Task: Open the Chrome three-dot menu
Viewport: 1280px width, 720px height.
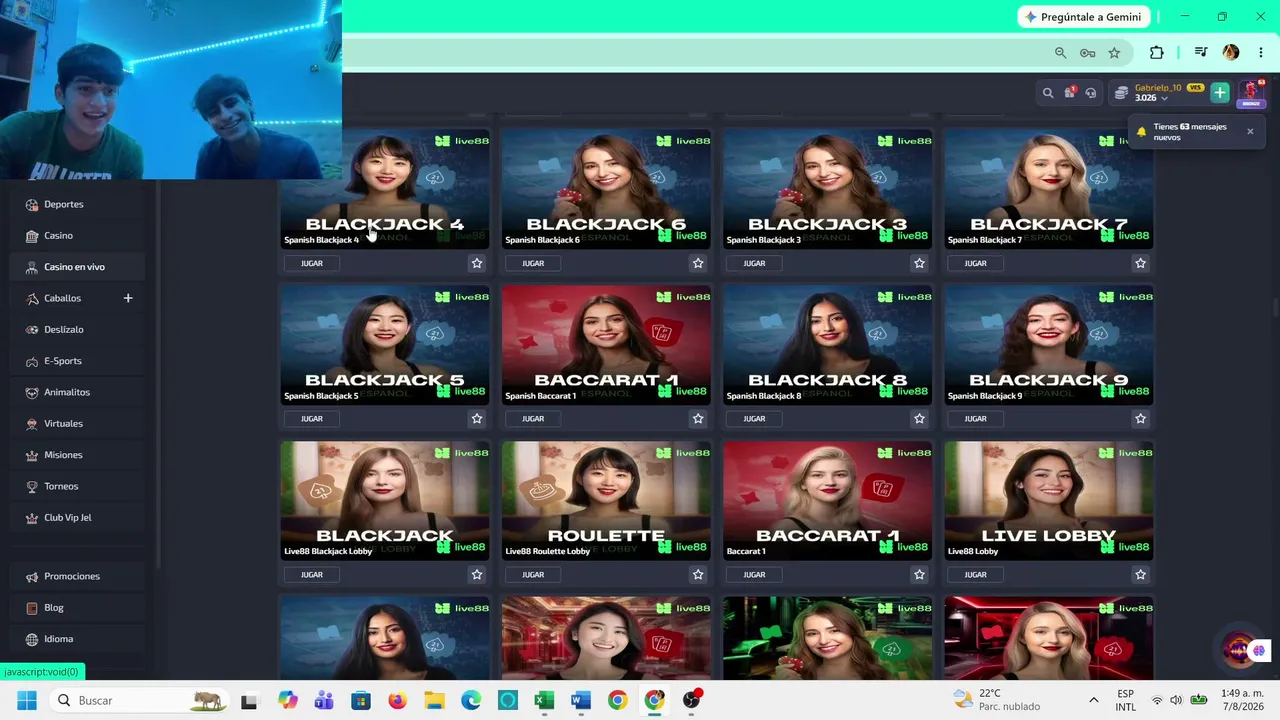Action: pyautogui.click(x=1260, y=52)
